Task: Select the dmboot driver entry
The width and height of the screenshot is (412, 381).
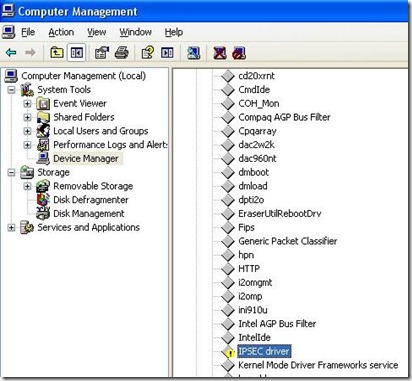Action: (x=253, y=172)
